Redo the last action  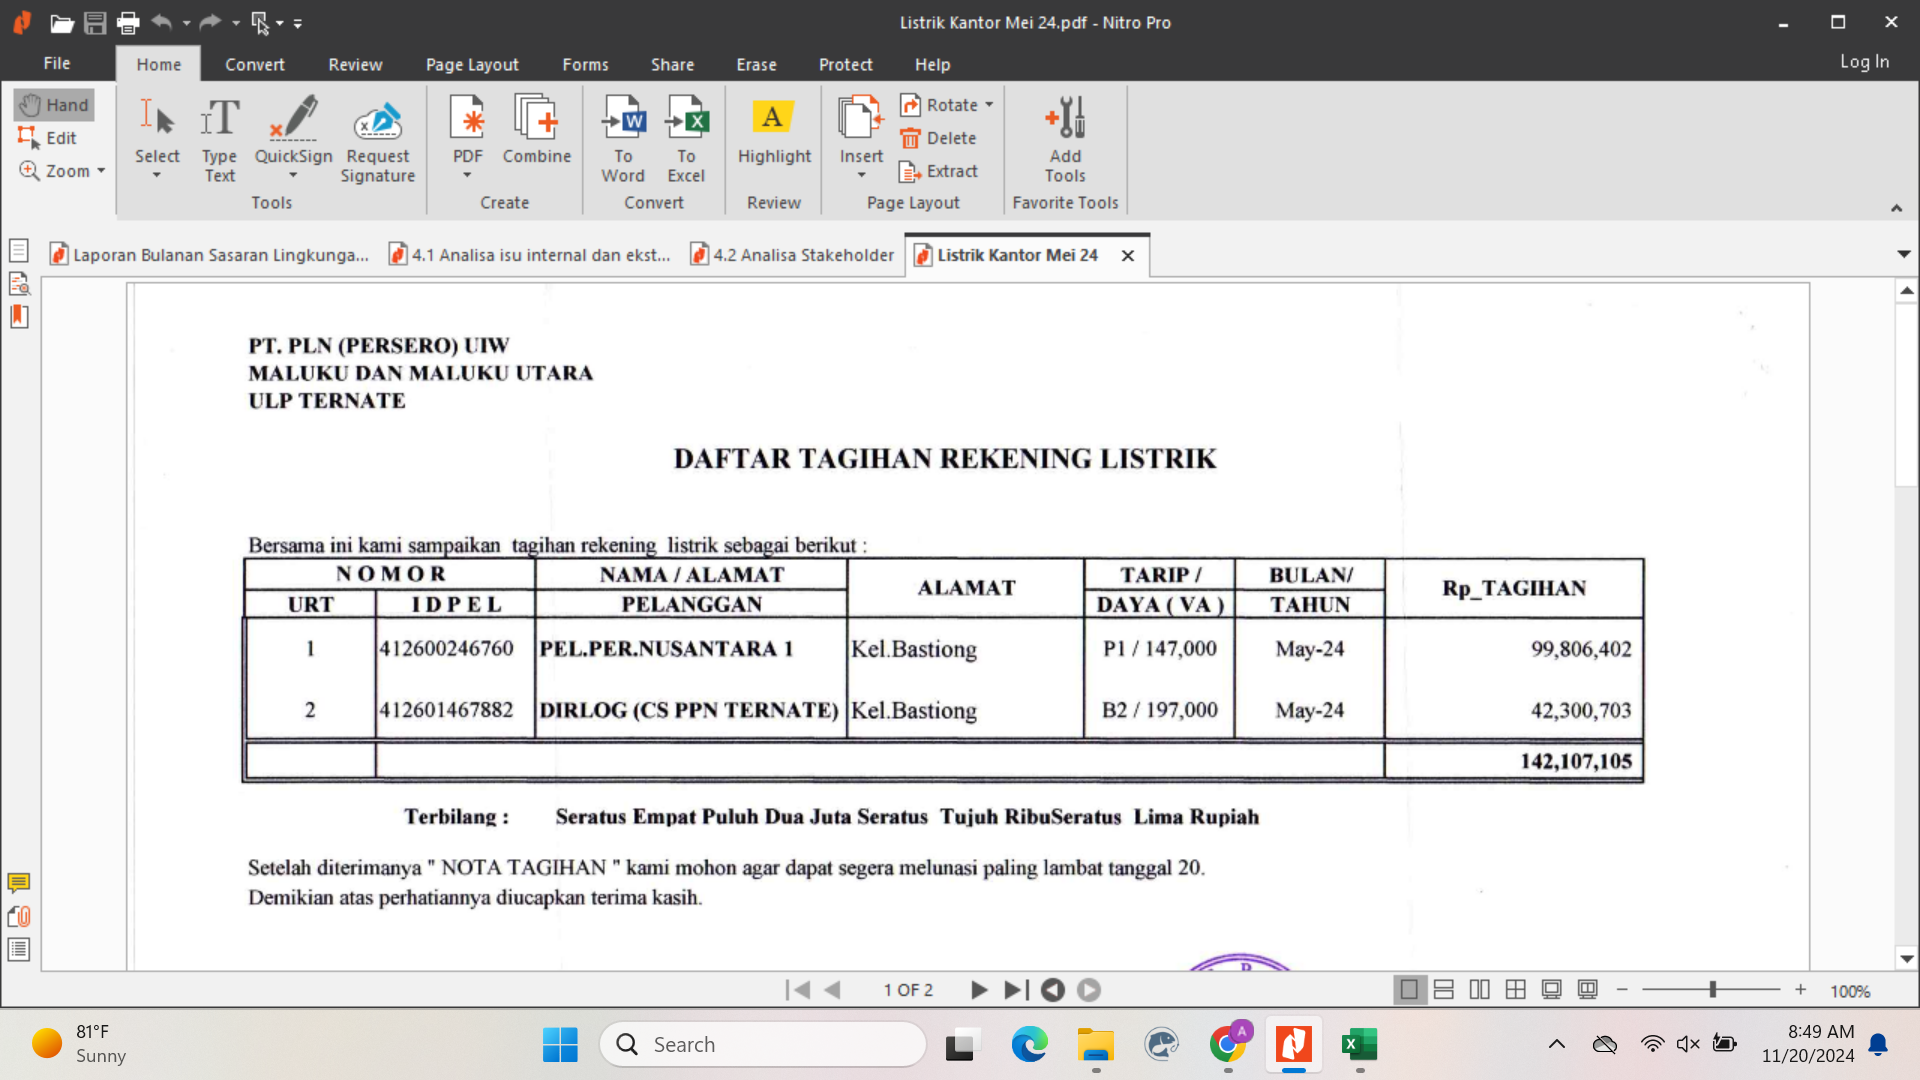[x=210, y=22]
